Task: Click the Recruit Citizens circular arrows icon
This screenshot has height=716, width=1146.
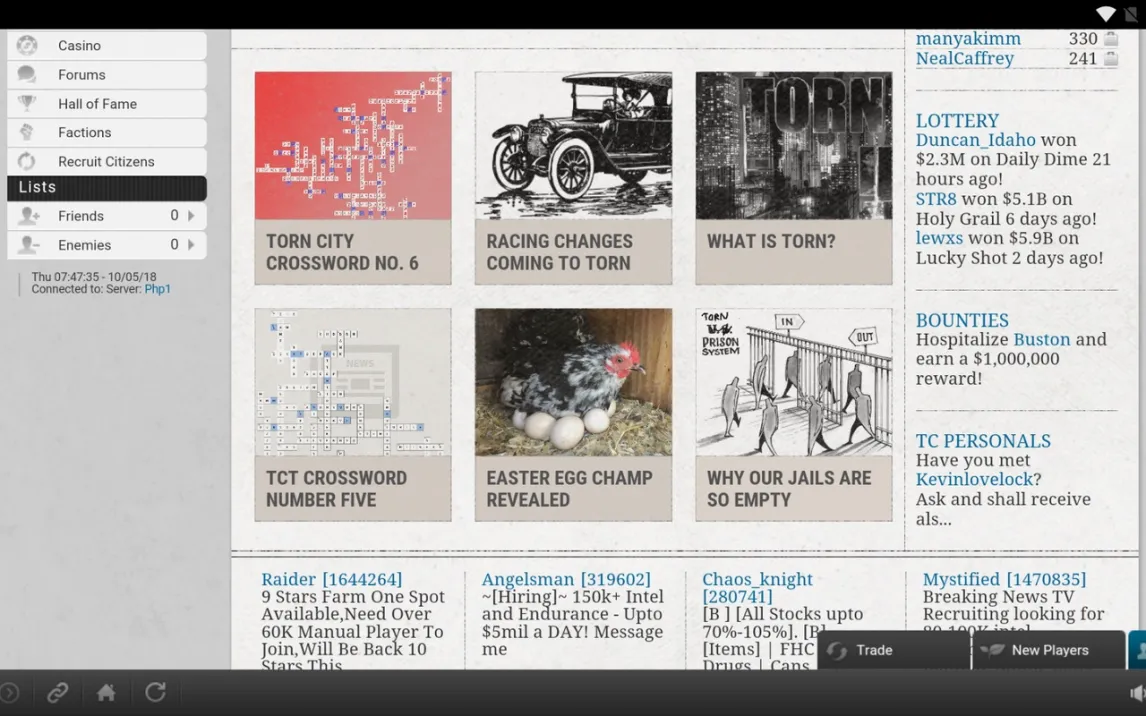Action: point(27,162)
